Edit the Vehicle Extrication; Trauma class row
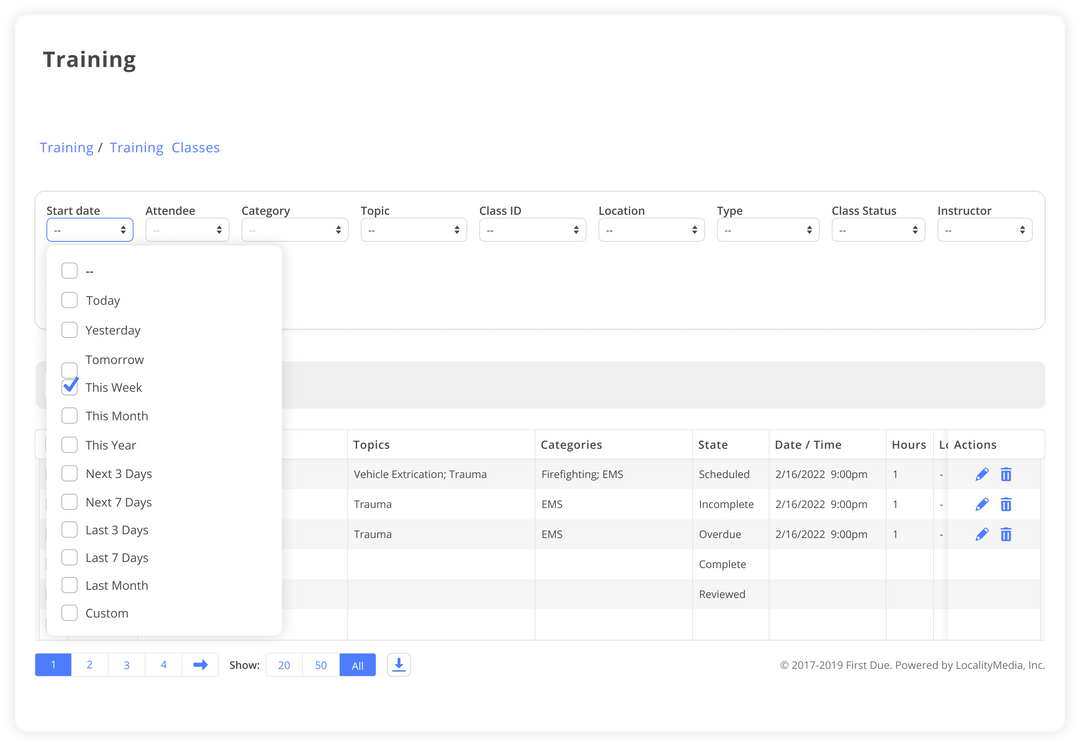 [x=982, y=474]
